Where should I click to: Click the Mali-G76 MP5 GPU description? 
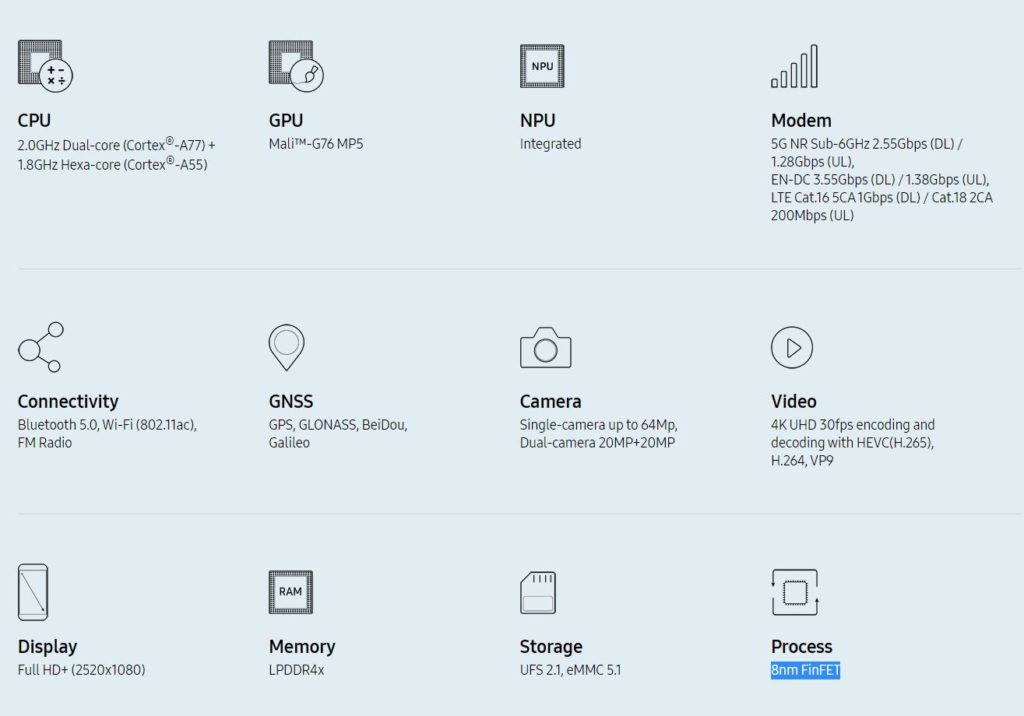pos(316,144)
